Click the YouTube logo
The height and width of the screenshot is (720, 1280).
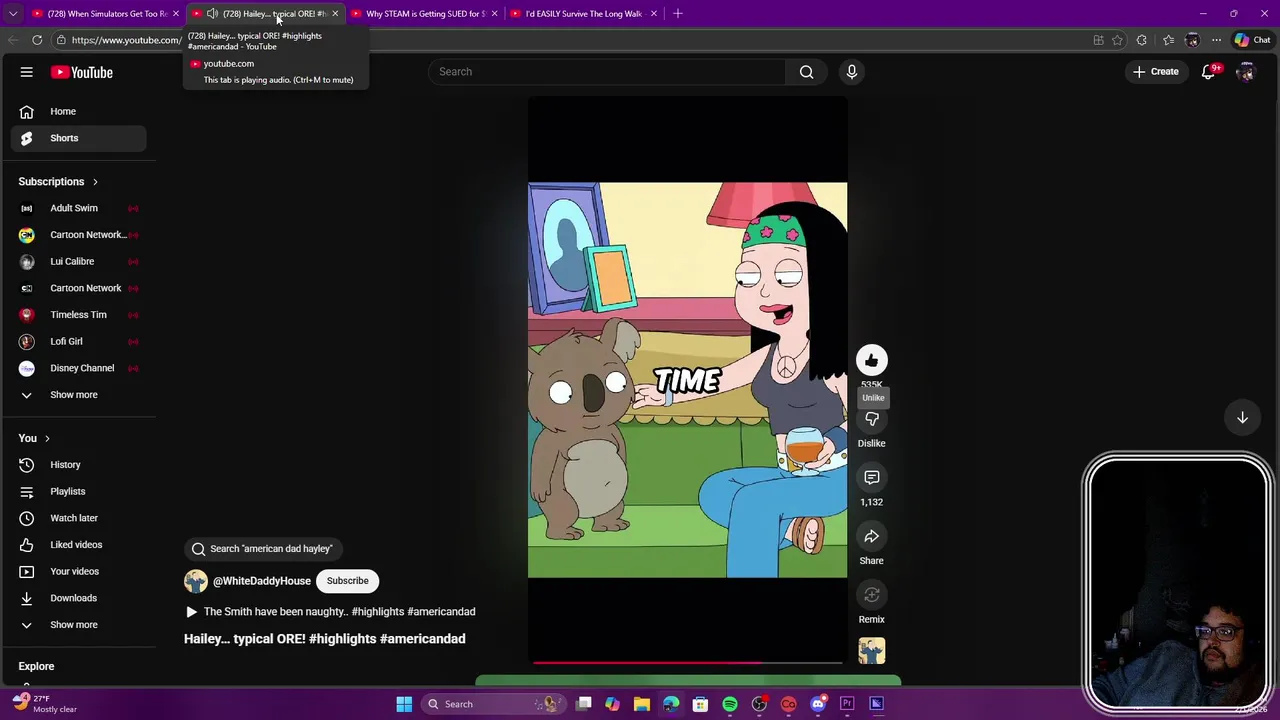click(x=82, y=72)
